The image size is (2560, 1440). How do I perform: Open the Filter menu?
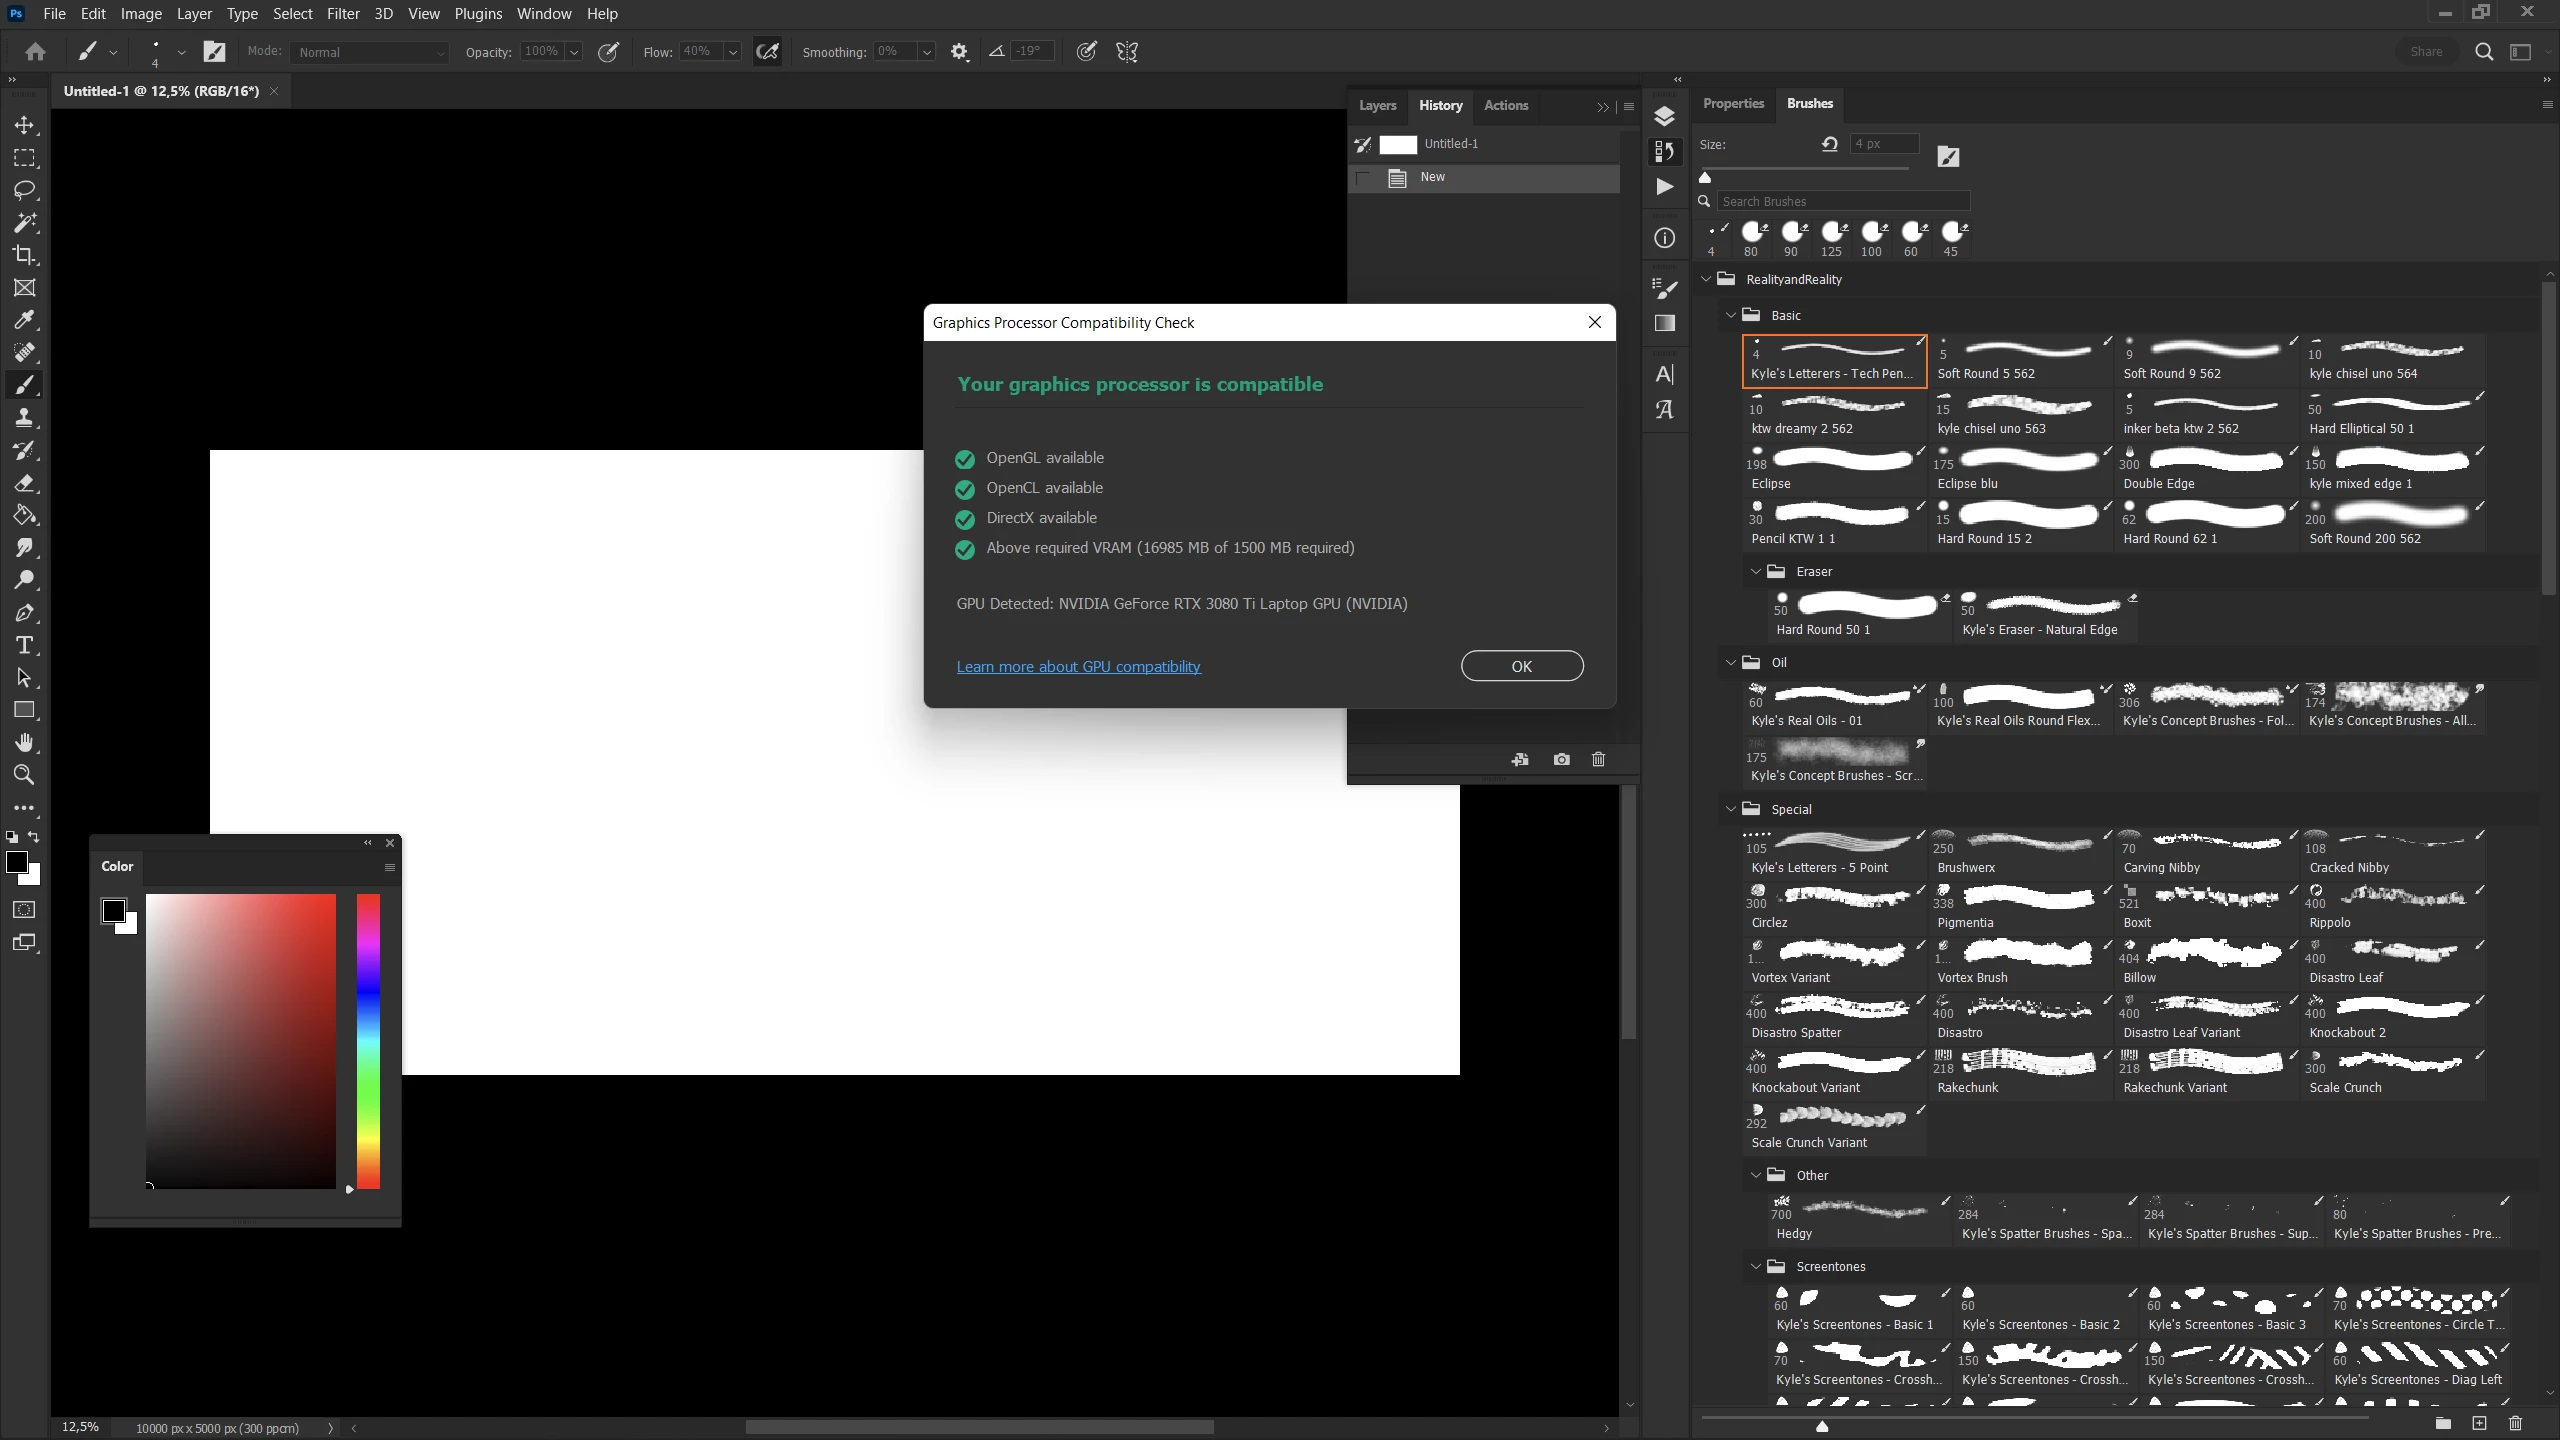[x=343, y=14]
